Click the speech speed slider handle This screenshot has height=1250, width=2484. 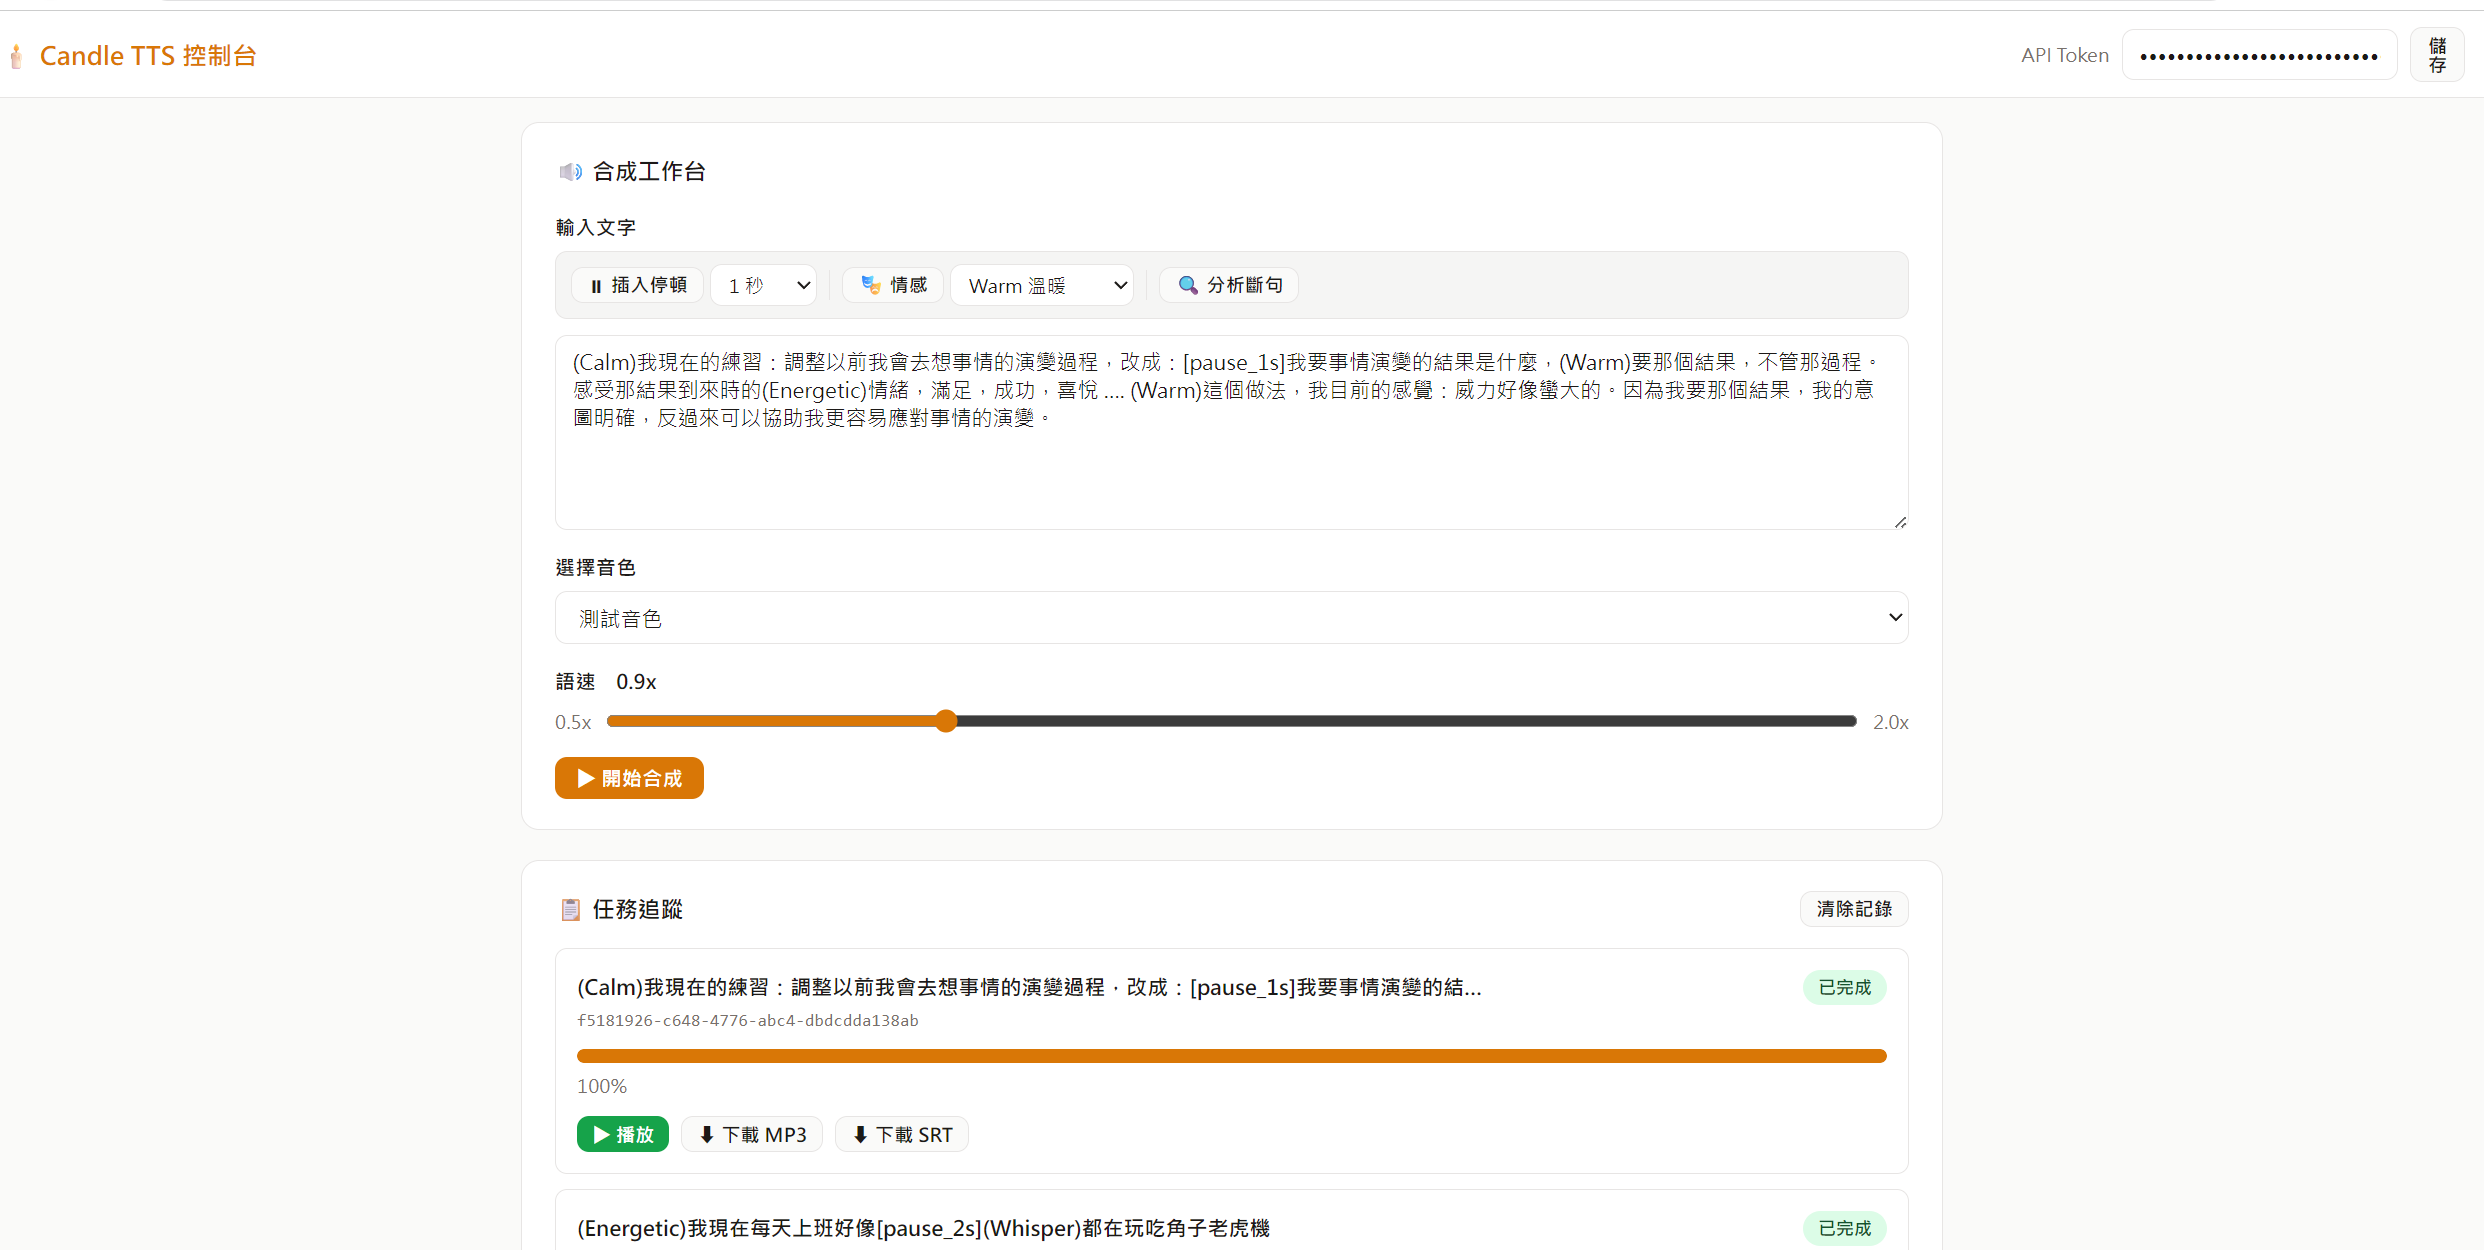(x=946, y=721)
